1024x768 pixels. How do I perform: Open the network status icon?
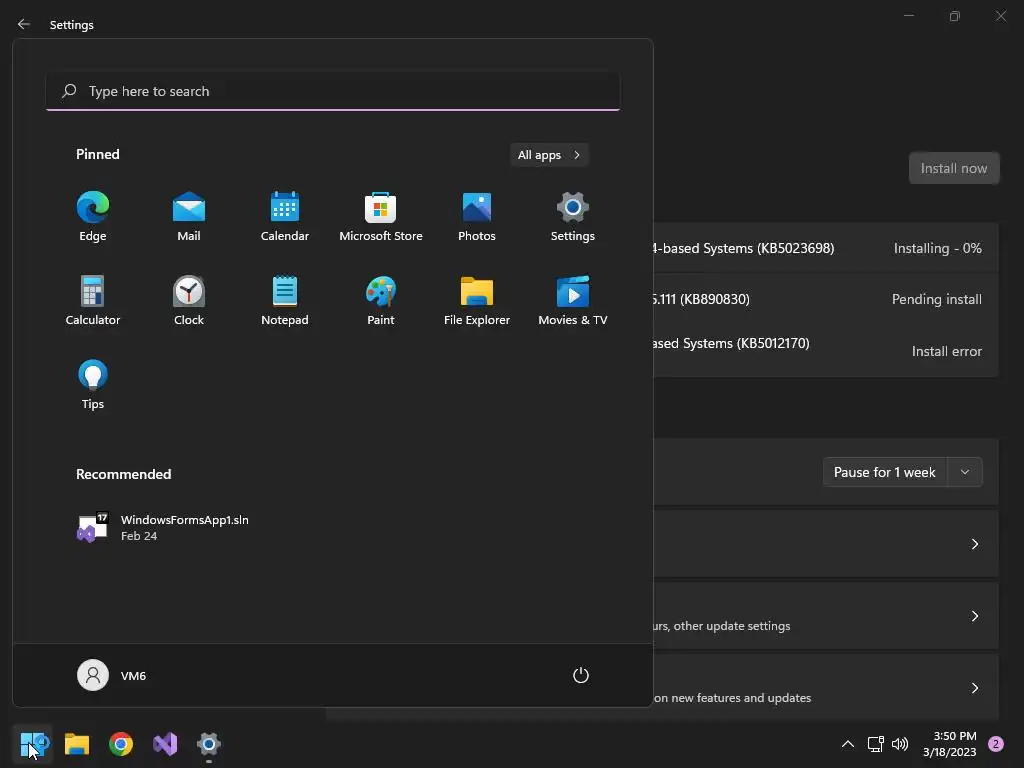876,744
